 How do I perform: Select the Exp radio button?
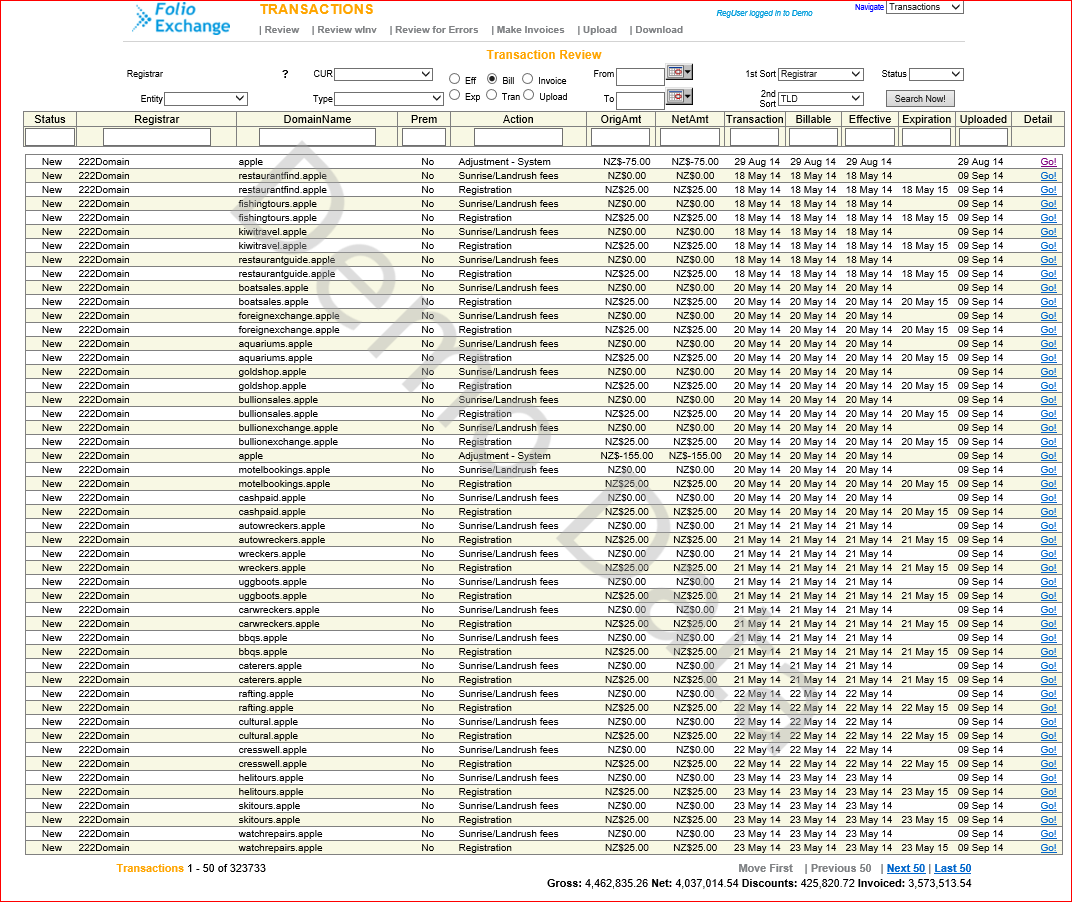pos(455,95)
